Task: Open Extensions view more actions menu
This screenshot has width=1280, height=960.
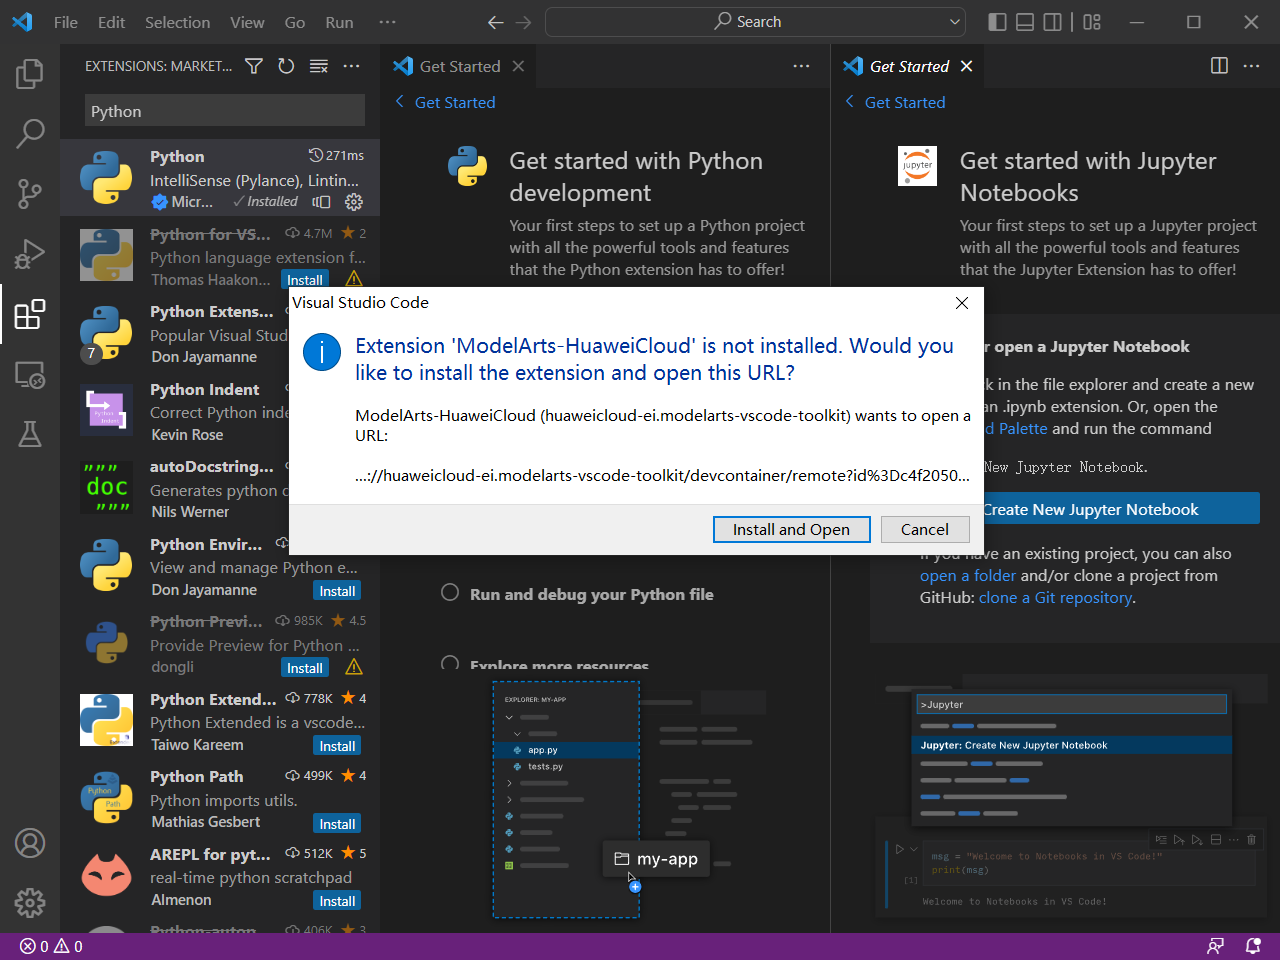Action: 351,66
